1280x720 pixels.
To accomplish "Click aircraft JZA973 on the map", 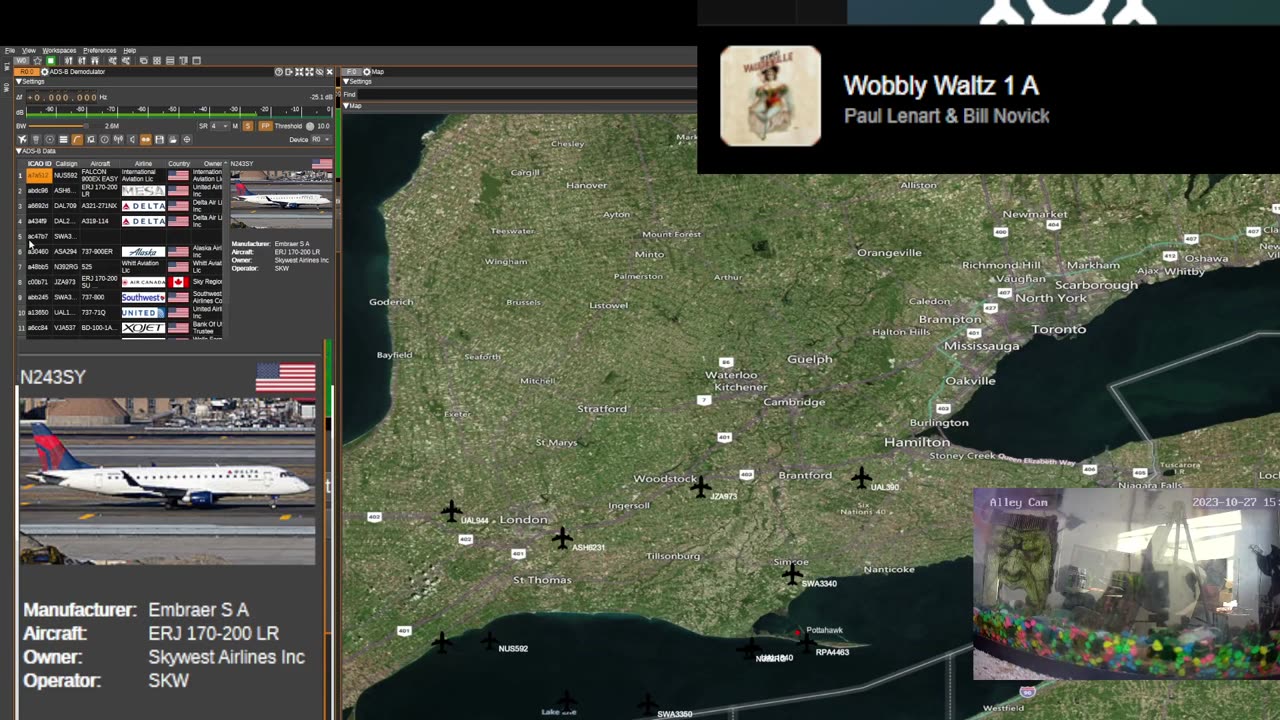I will 700,487.
